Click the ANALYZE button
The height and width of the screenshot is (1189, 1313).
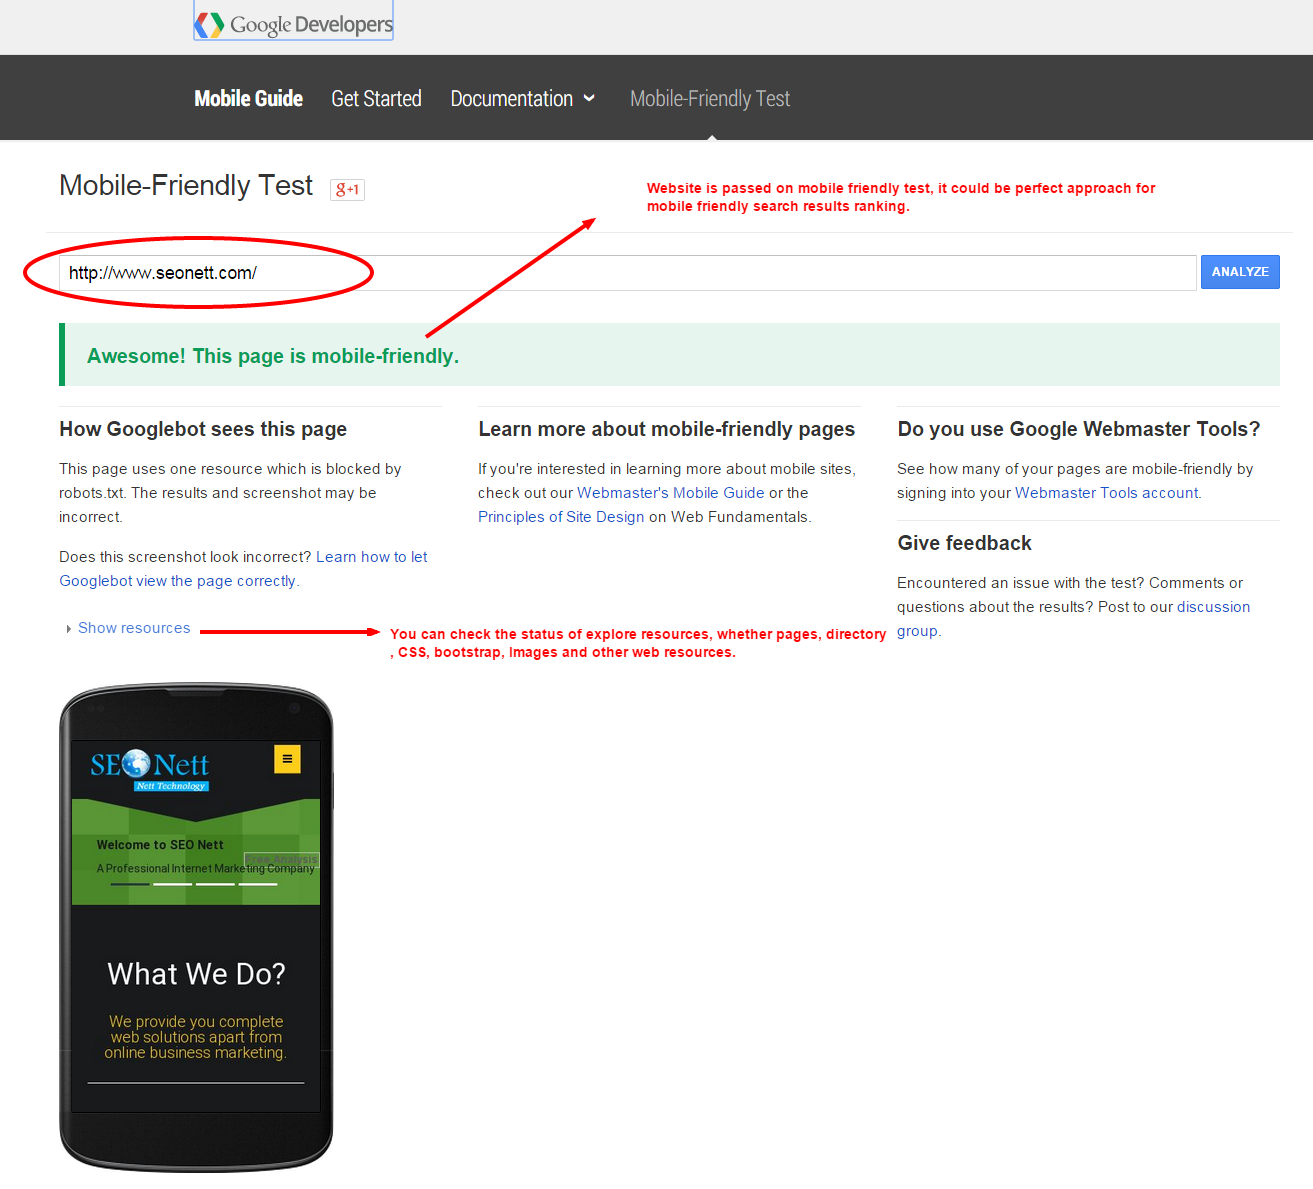point(1240,272)
